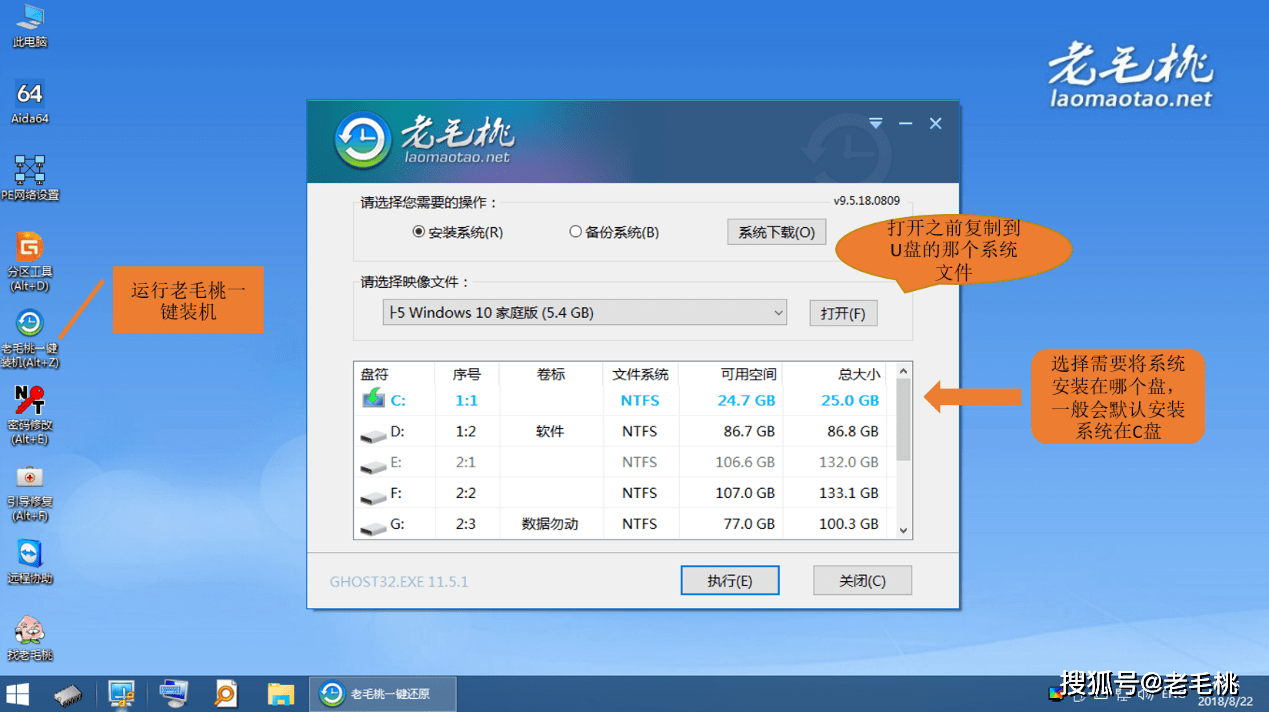Click the 系统下载(O) button

(x=776, y=231)
